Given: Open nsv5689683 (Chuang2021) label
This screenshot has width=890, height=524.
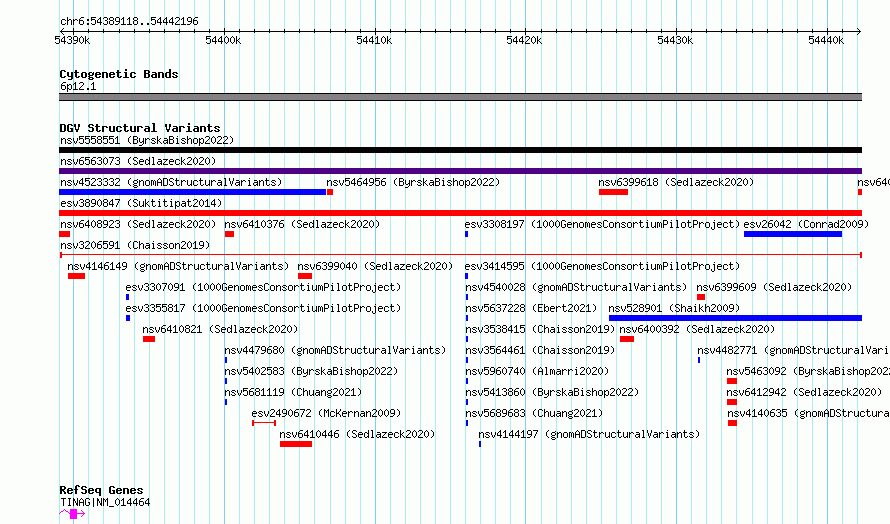Looking at the screenshot, I should tap(534, 413).
